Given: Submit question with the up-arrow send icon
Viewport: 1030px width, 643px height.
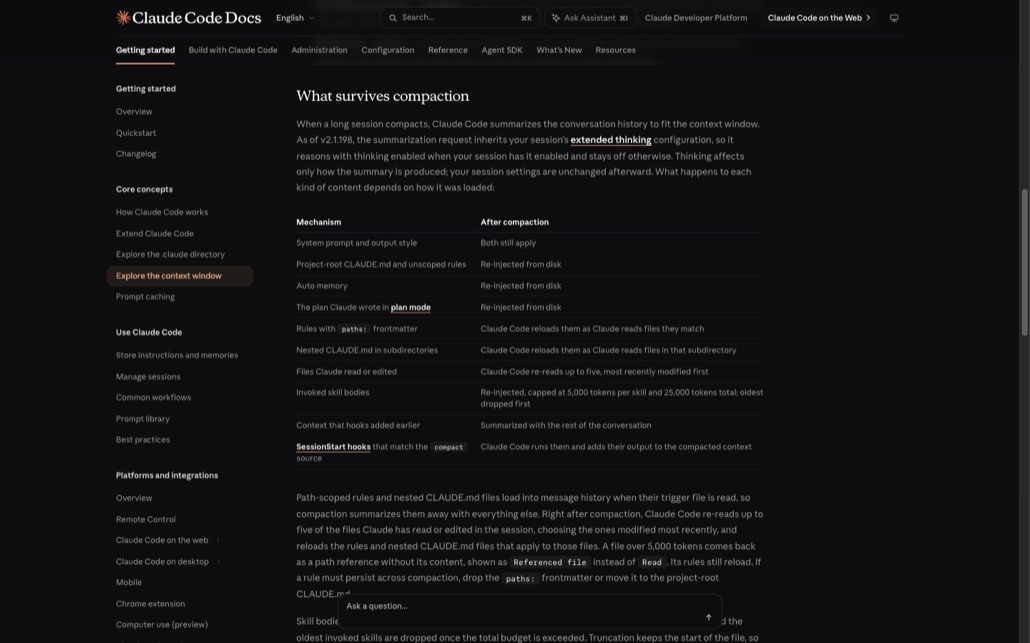Looking at the screenshot, I should tap(708, 617).
